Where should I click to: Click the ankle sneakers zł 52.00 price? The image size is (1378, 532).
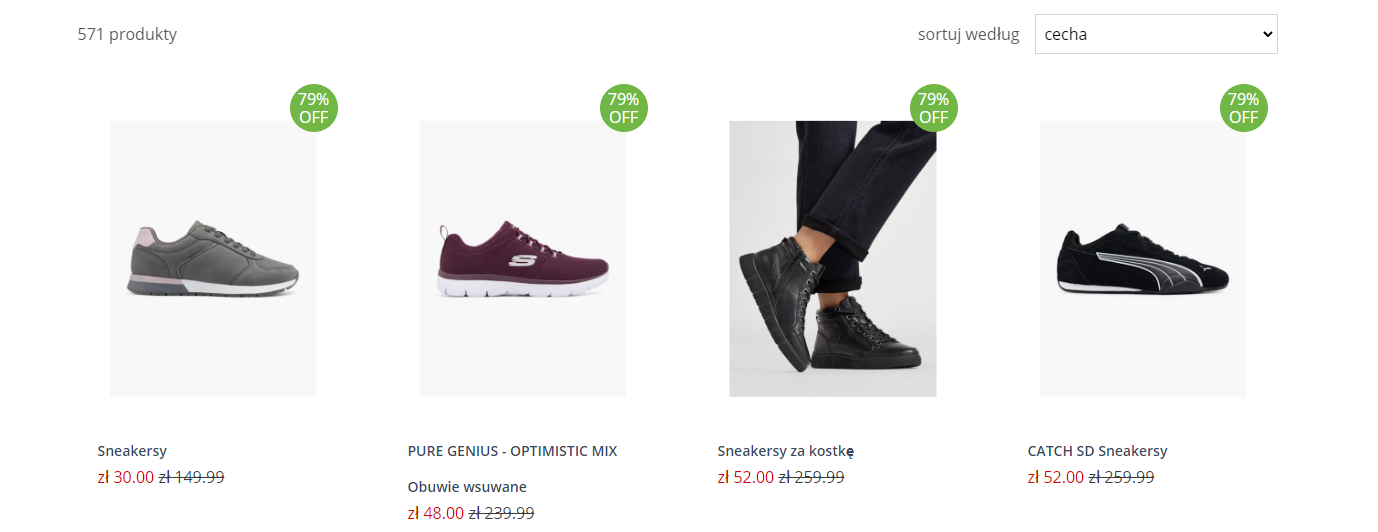click(x=745, y=477)
